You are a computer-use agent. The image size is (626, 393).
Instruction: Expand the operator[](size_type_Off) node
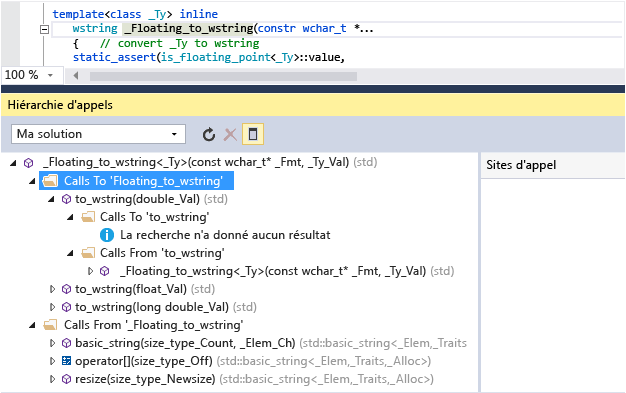point(52,361)
